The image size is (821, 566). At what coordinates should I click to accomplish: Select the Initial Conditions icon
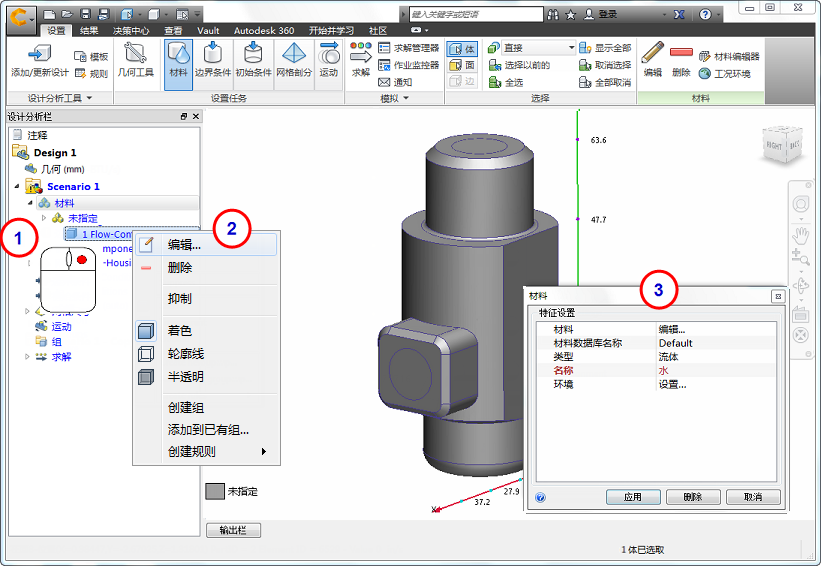click(253, 54)
